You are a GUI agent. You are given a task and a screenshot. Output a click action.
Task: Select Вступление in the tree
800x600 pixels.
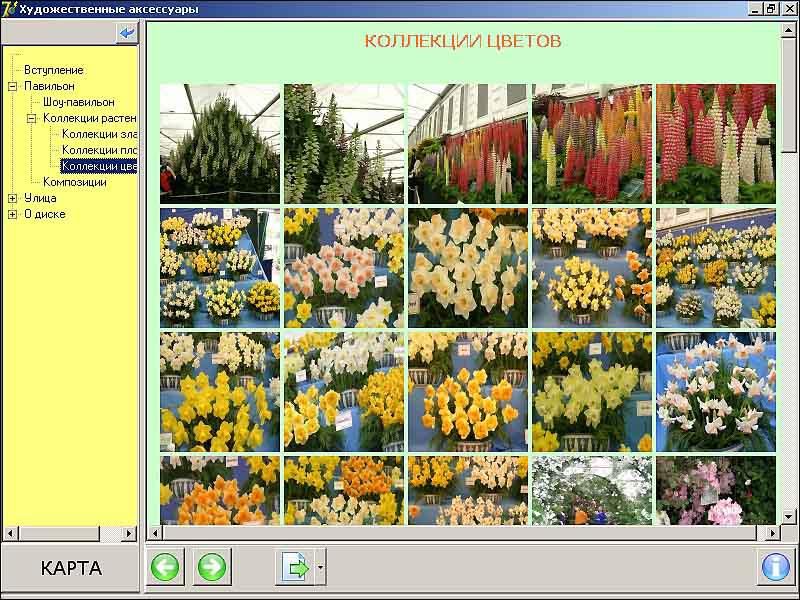[53, 70]
